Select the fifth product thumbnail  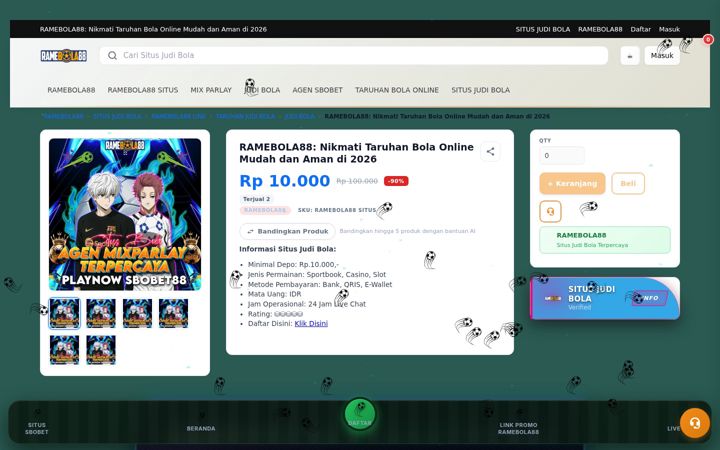pyautogui.click(x=64, y=350)
